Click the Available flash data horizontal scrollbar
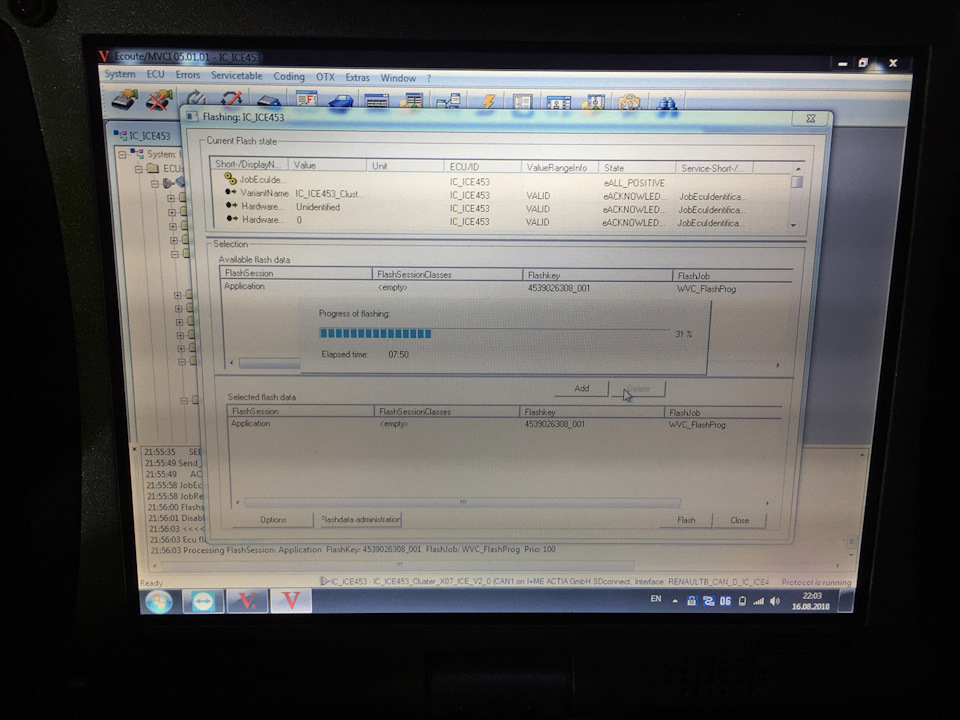 tap(269, 364)
